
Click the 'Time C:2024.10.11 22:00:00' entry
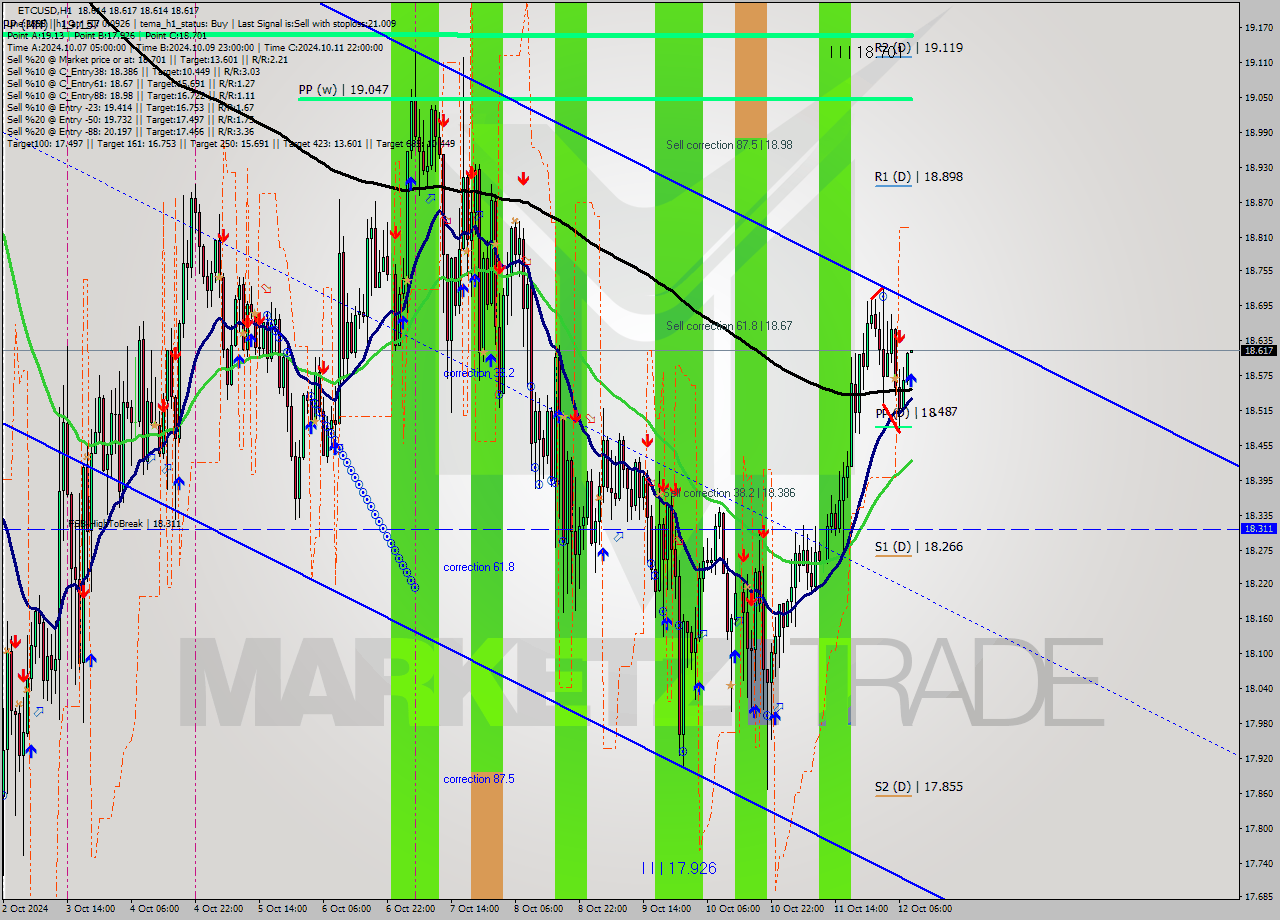pos(322,47)
